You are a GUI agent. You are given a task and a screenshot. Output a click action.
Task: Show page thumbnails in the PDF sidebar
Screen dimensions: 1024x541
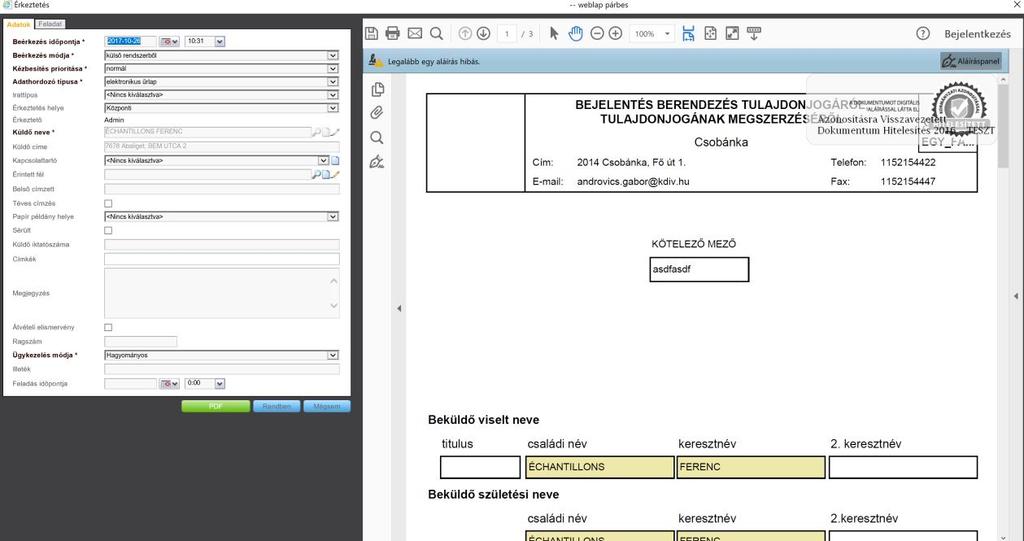coord(377,89)
